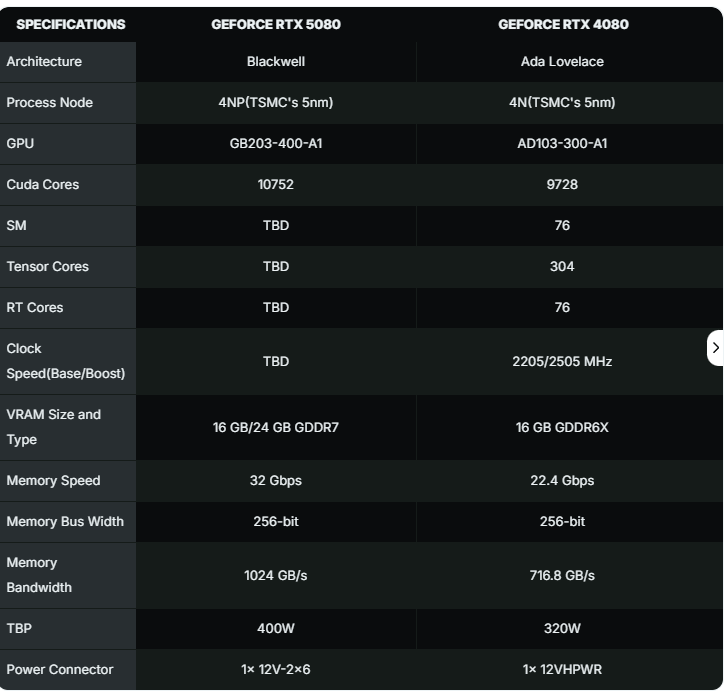
Task: Click the 1× 12VHPWR power connector cell
Action: (562, 670)
